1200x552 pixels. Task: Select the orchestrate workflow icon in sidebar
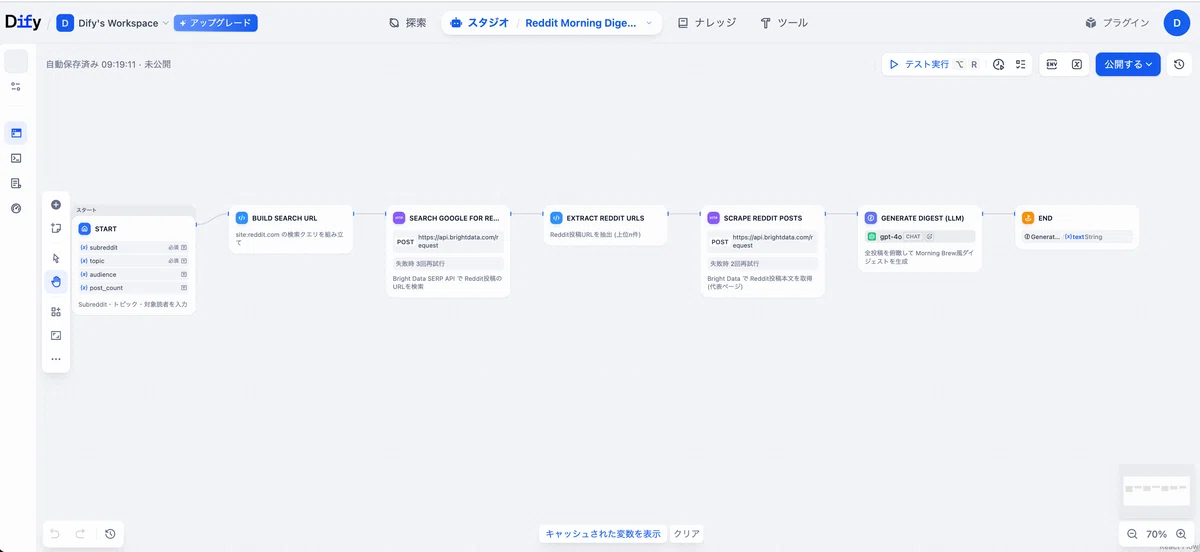click(16, 132)
